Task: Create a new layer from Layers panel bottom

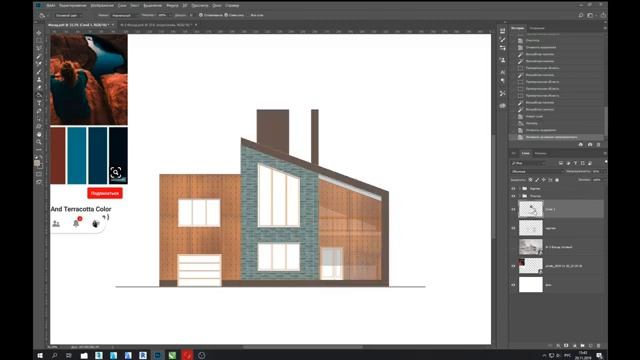Action: coord(590,346)
